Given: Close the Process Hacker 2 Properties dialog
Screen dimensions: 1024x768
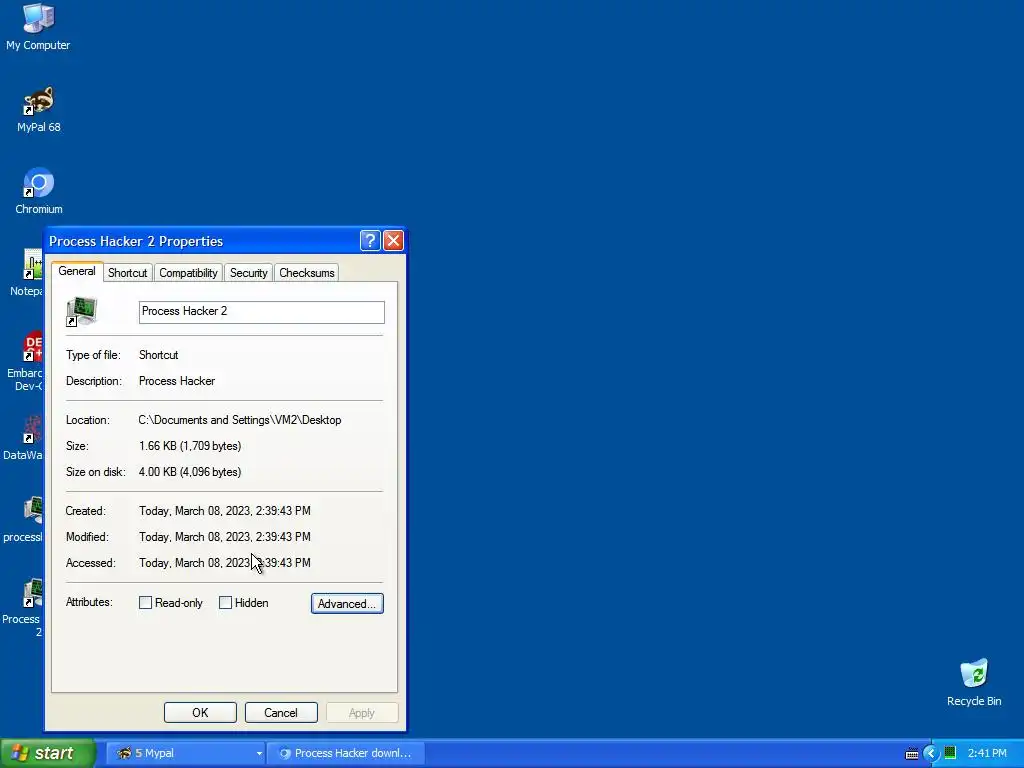Looking at the screenshot, I should (x=393, y=240).
